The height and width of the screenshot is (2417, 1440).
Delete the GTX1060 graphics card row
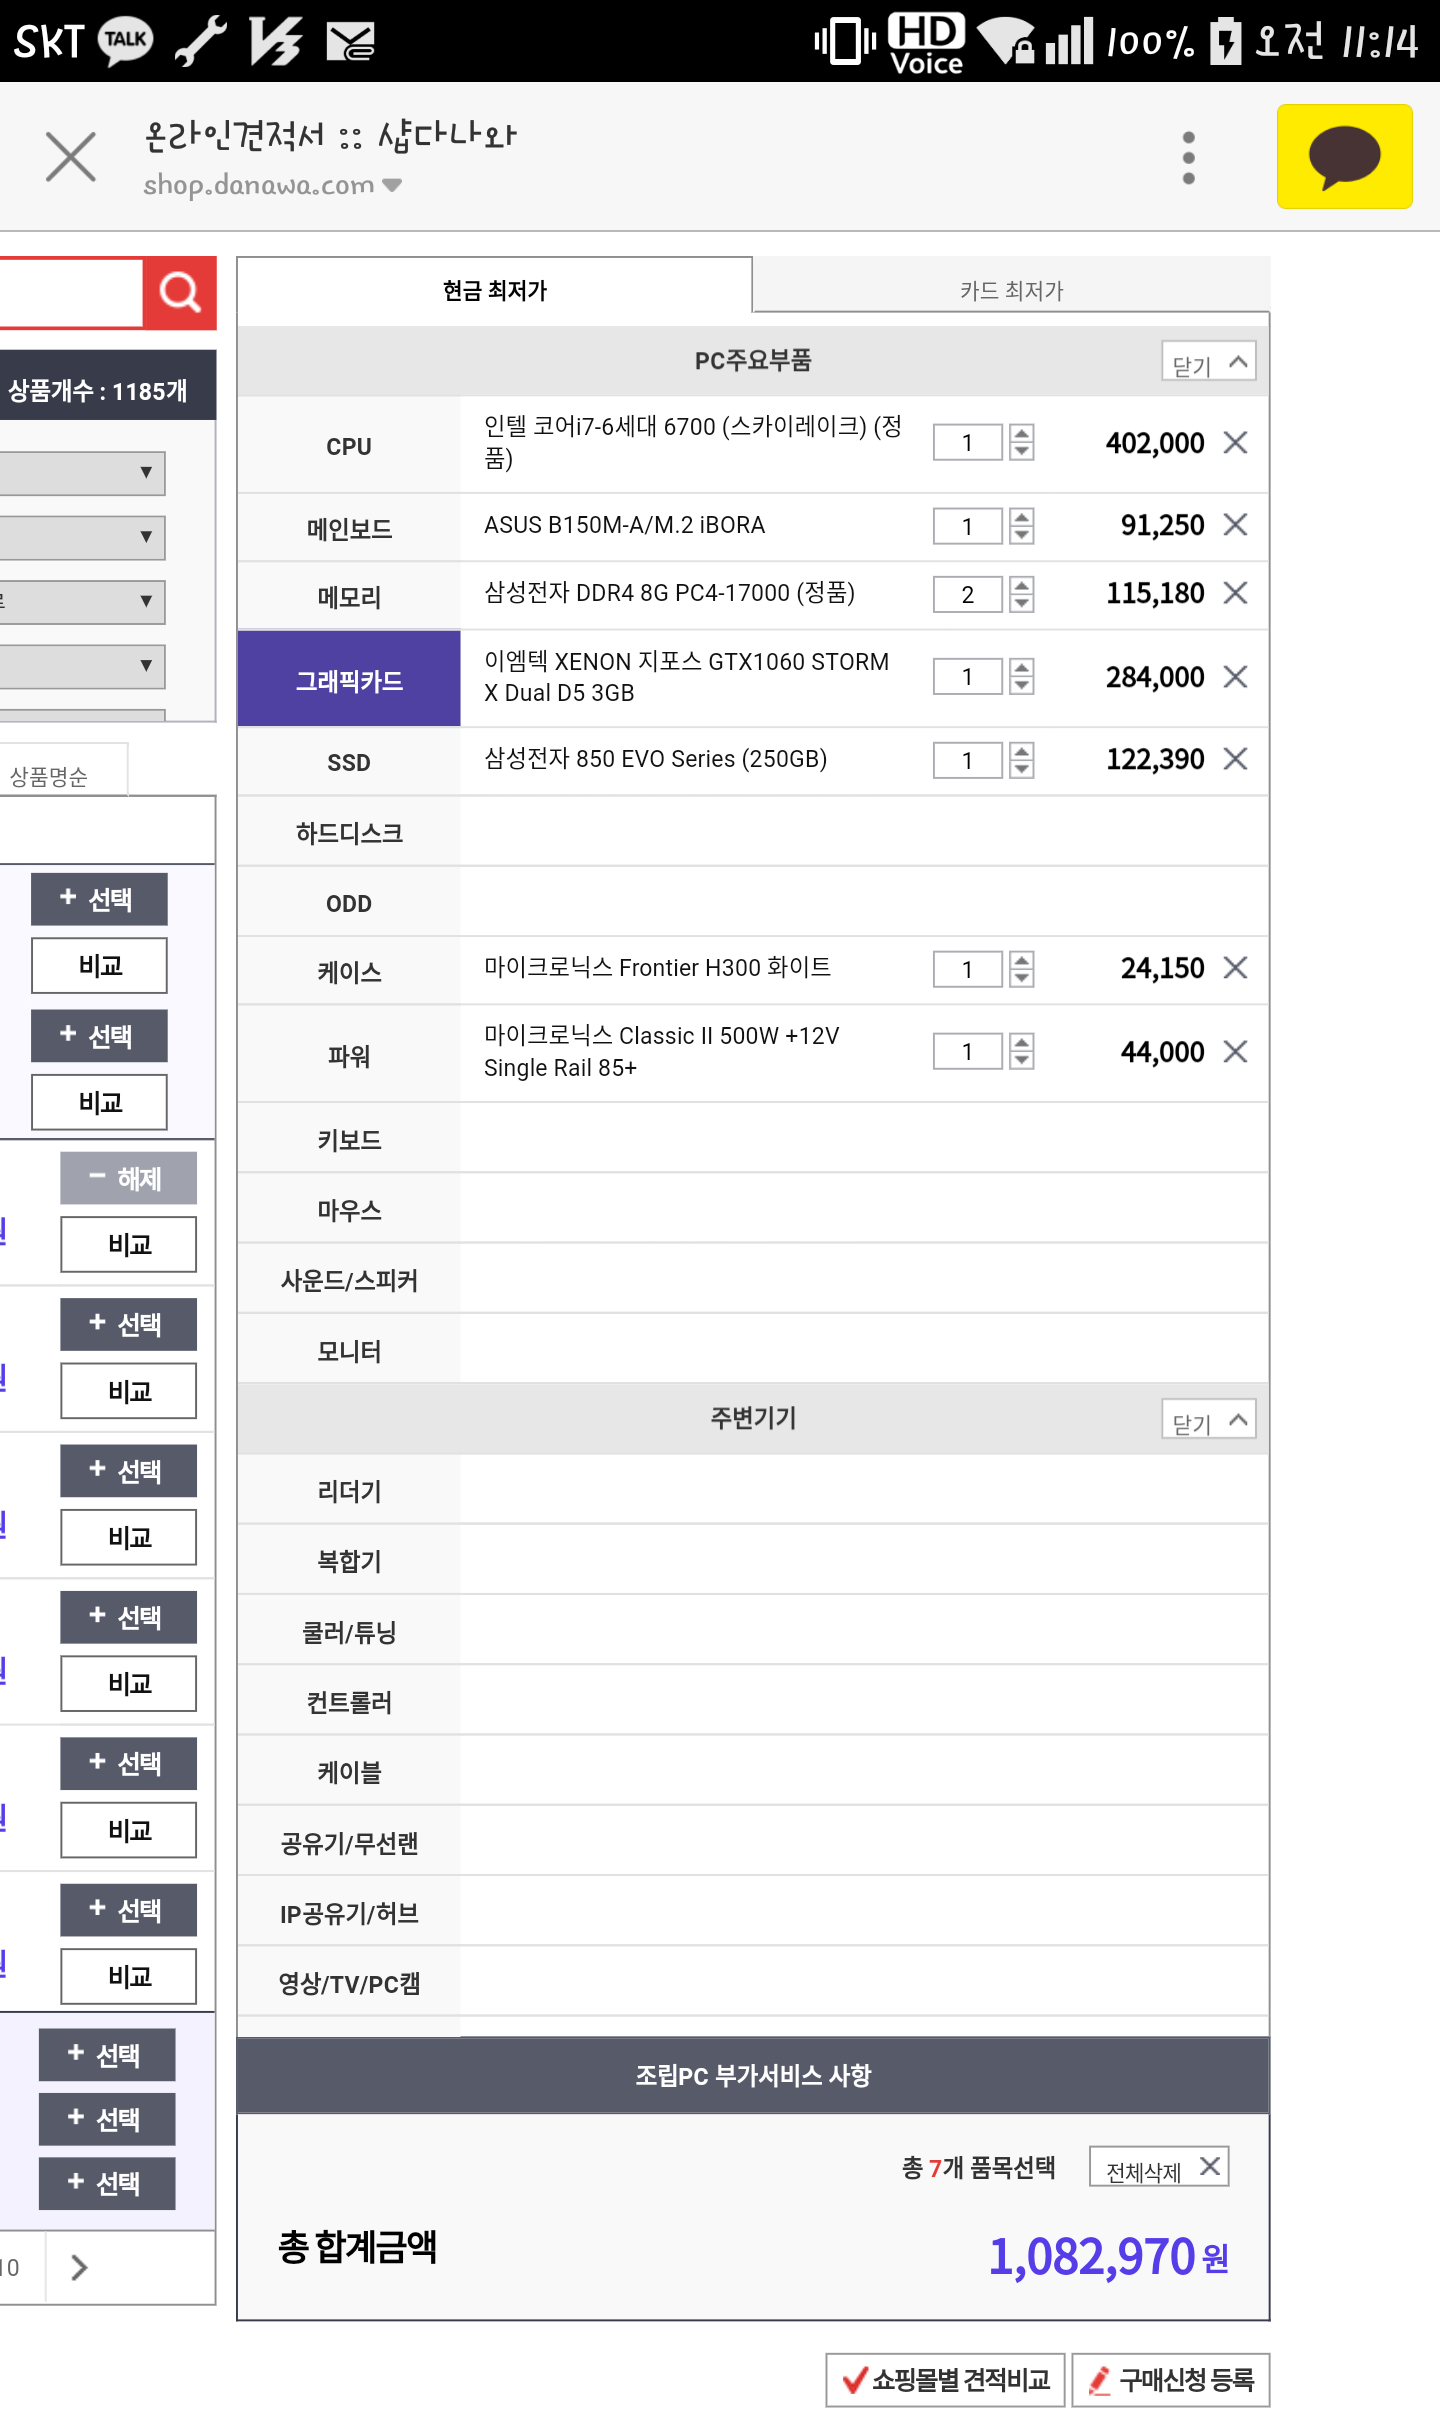[1236, 677]
